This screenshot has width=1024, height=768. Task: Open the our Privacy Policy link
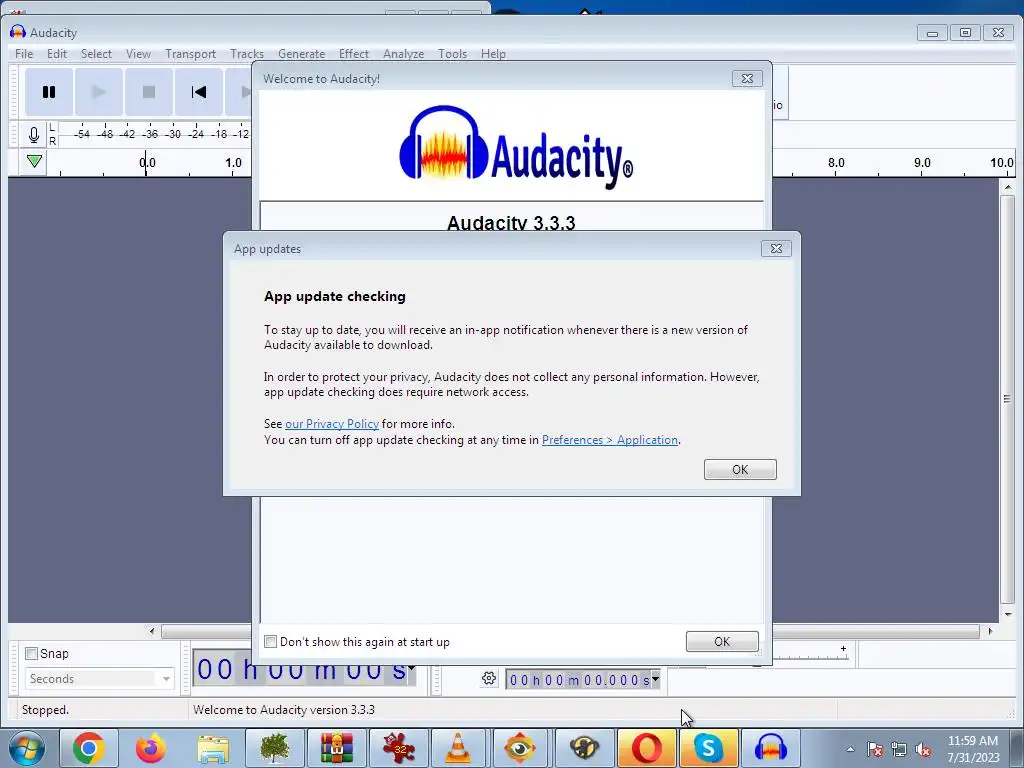tap(332, 424)
